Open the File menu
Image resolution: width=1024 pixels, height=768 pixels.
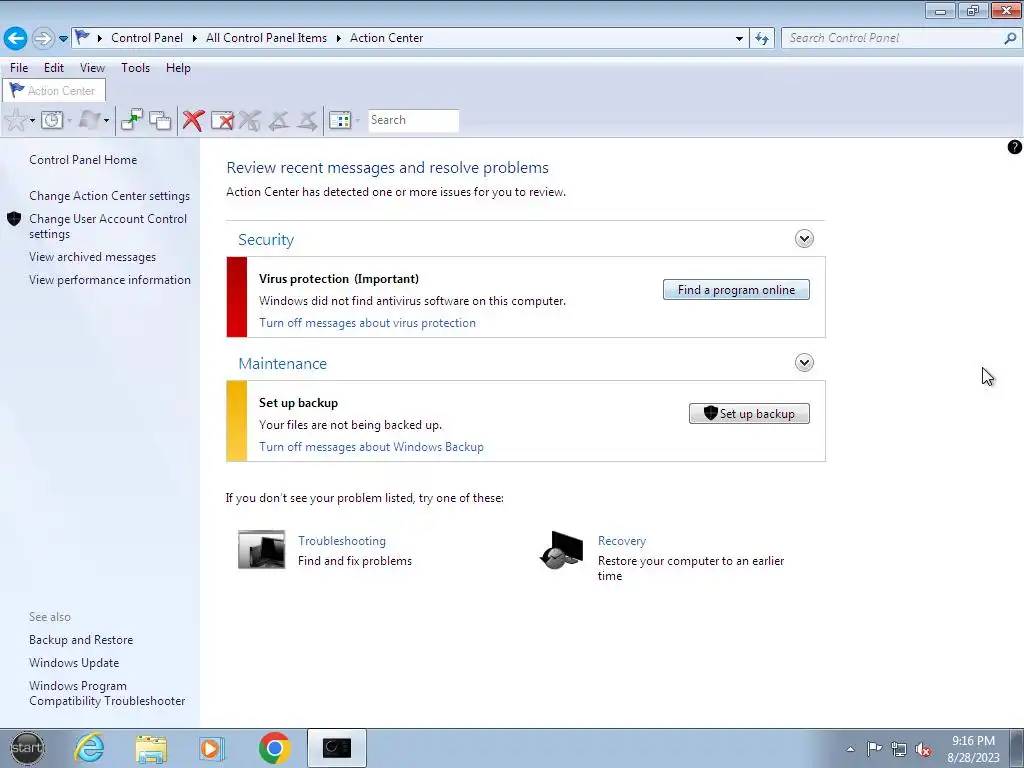[x=18, y=68]
